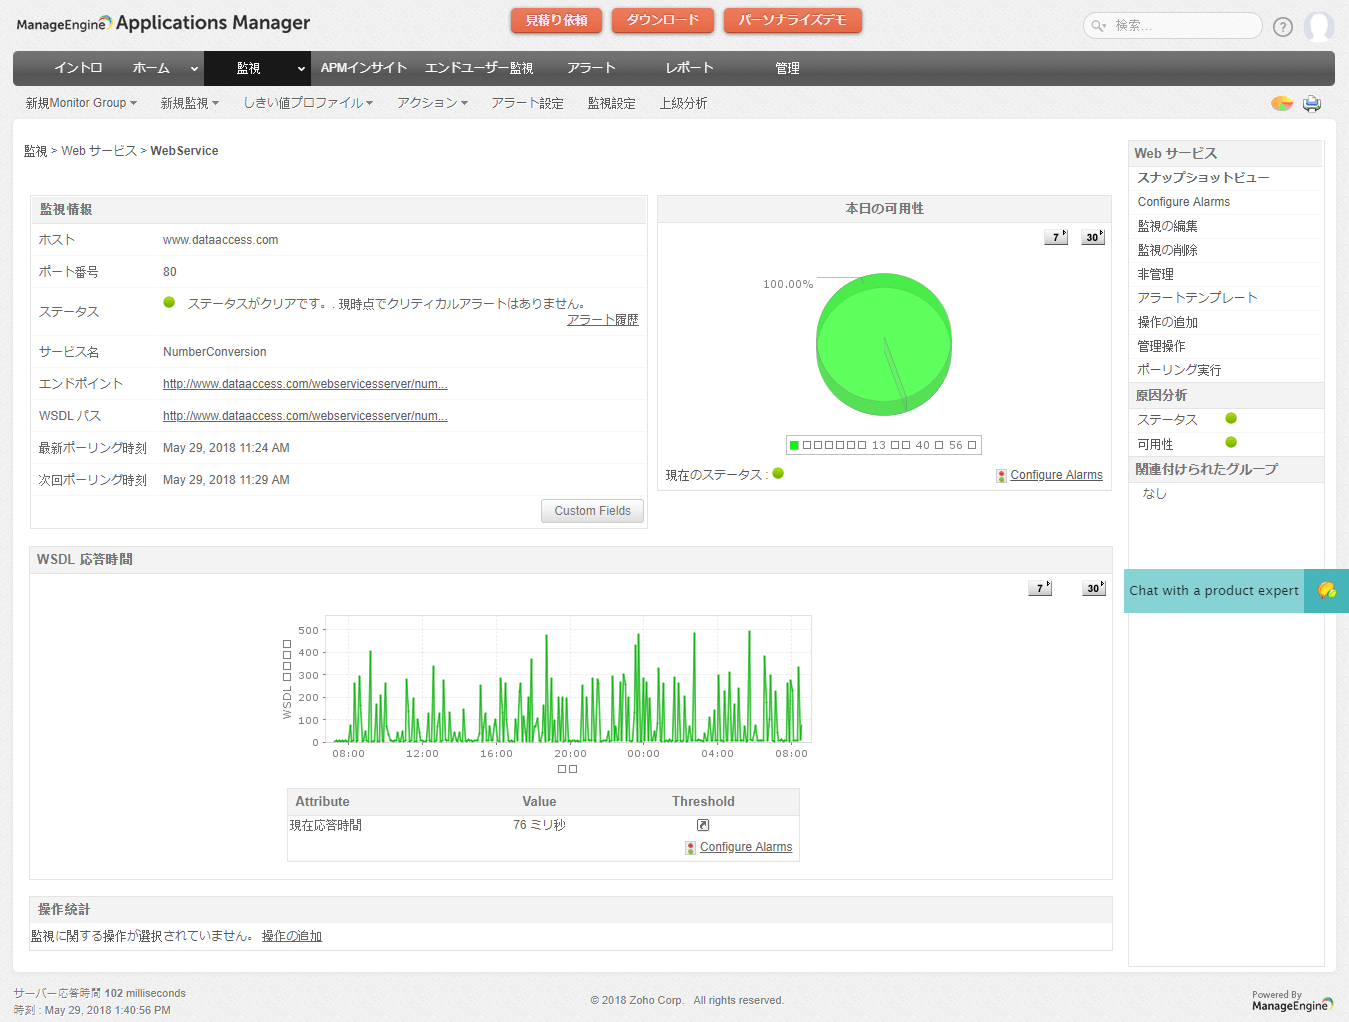Viewport: 1349px width, 1022px height.
Task: Expand the しきい値プロファイル dropdown
Action: point(308,103)
